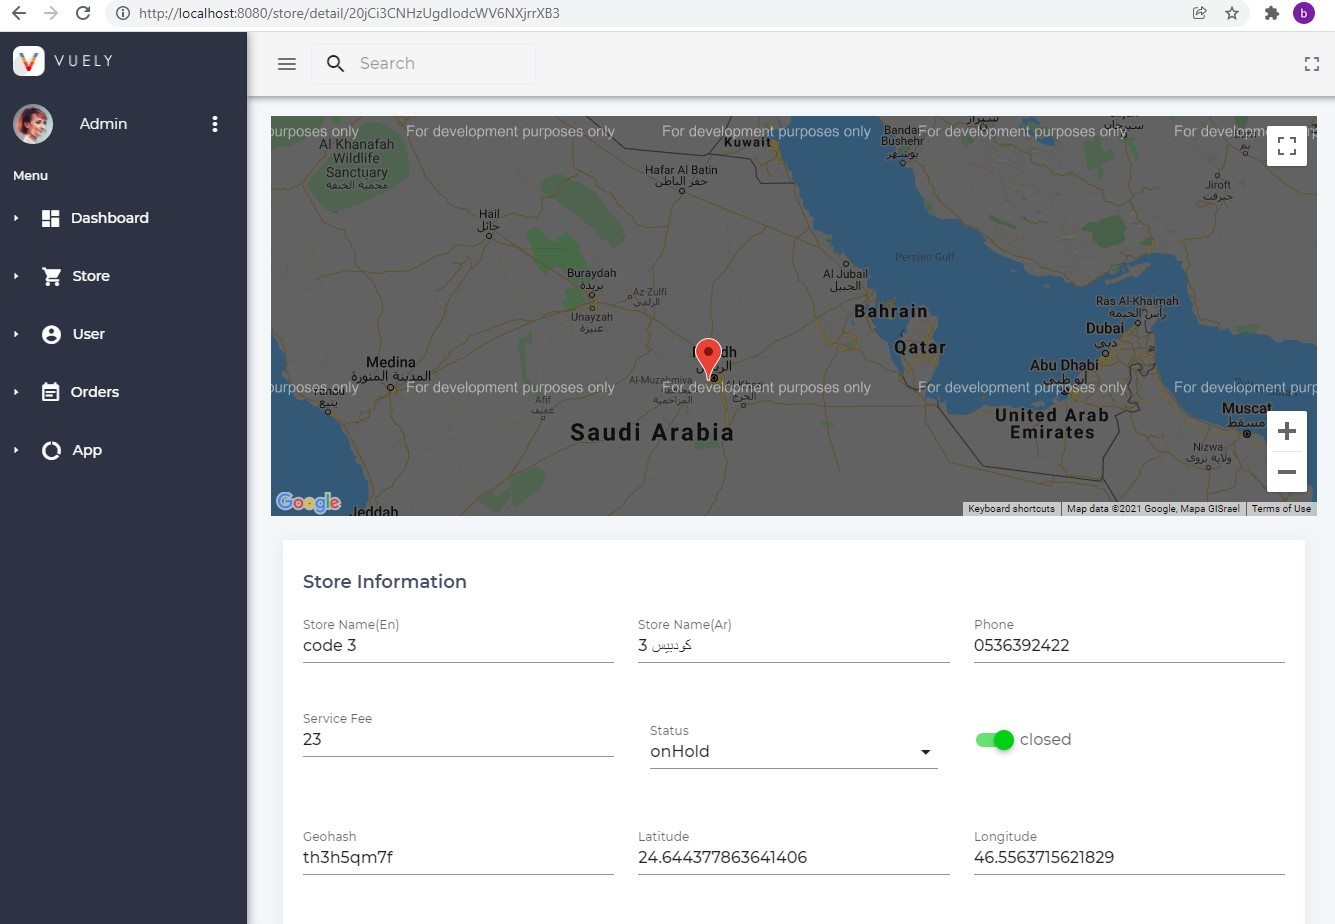Viewport: 1335px width, 924px height.
Task: Expand the Dashboard menu section
Action: click(15, 217)
